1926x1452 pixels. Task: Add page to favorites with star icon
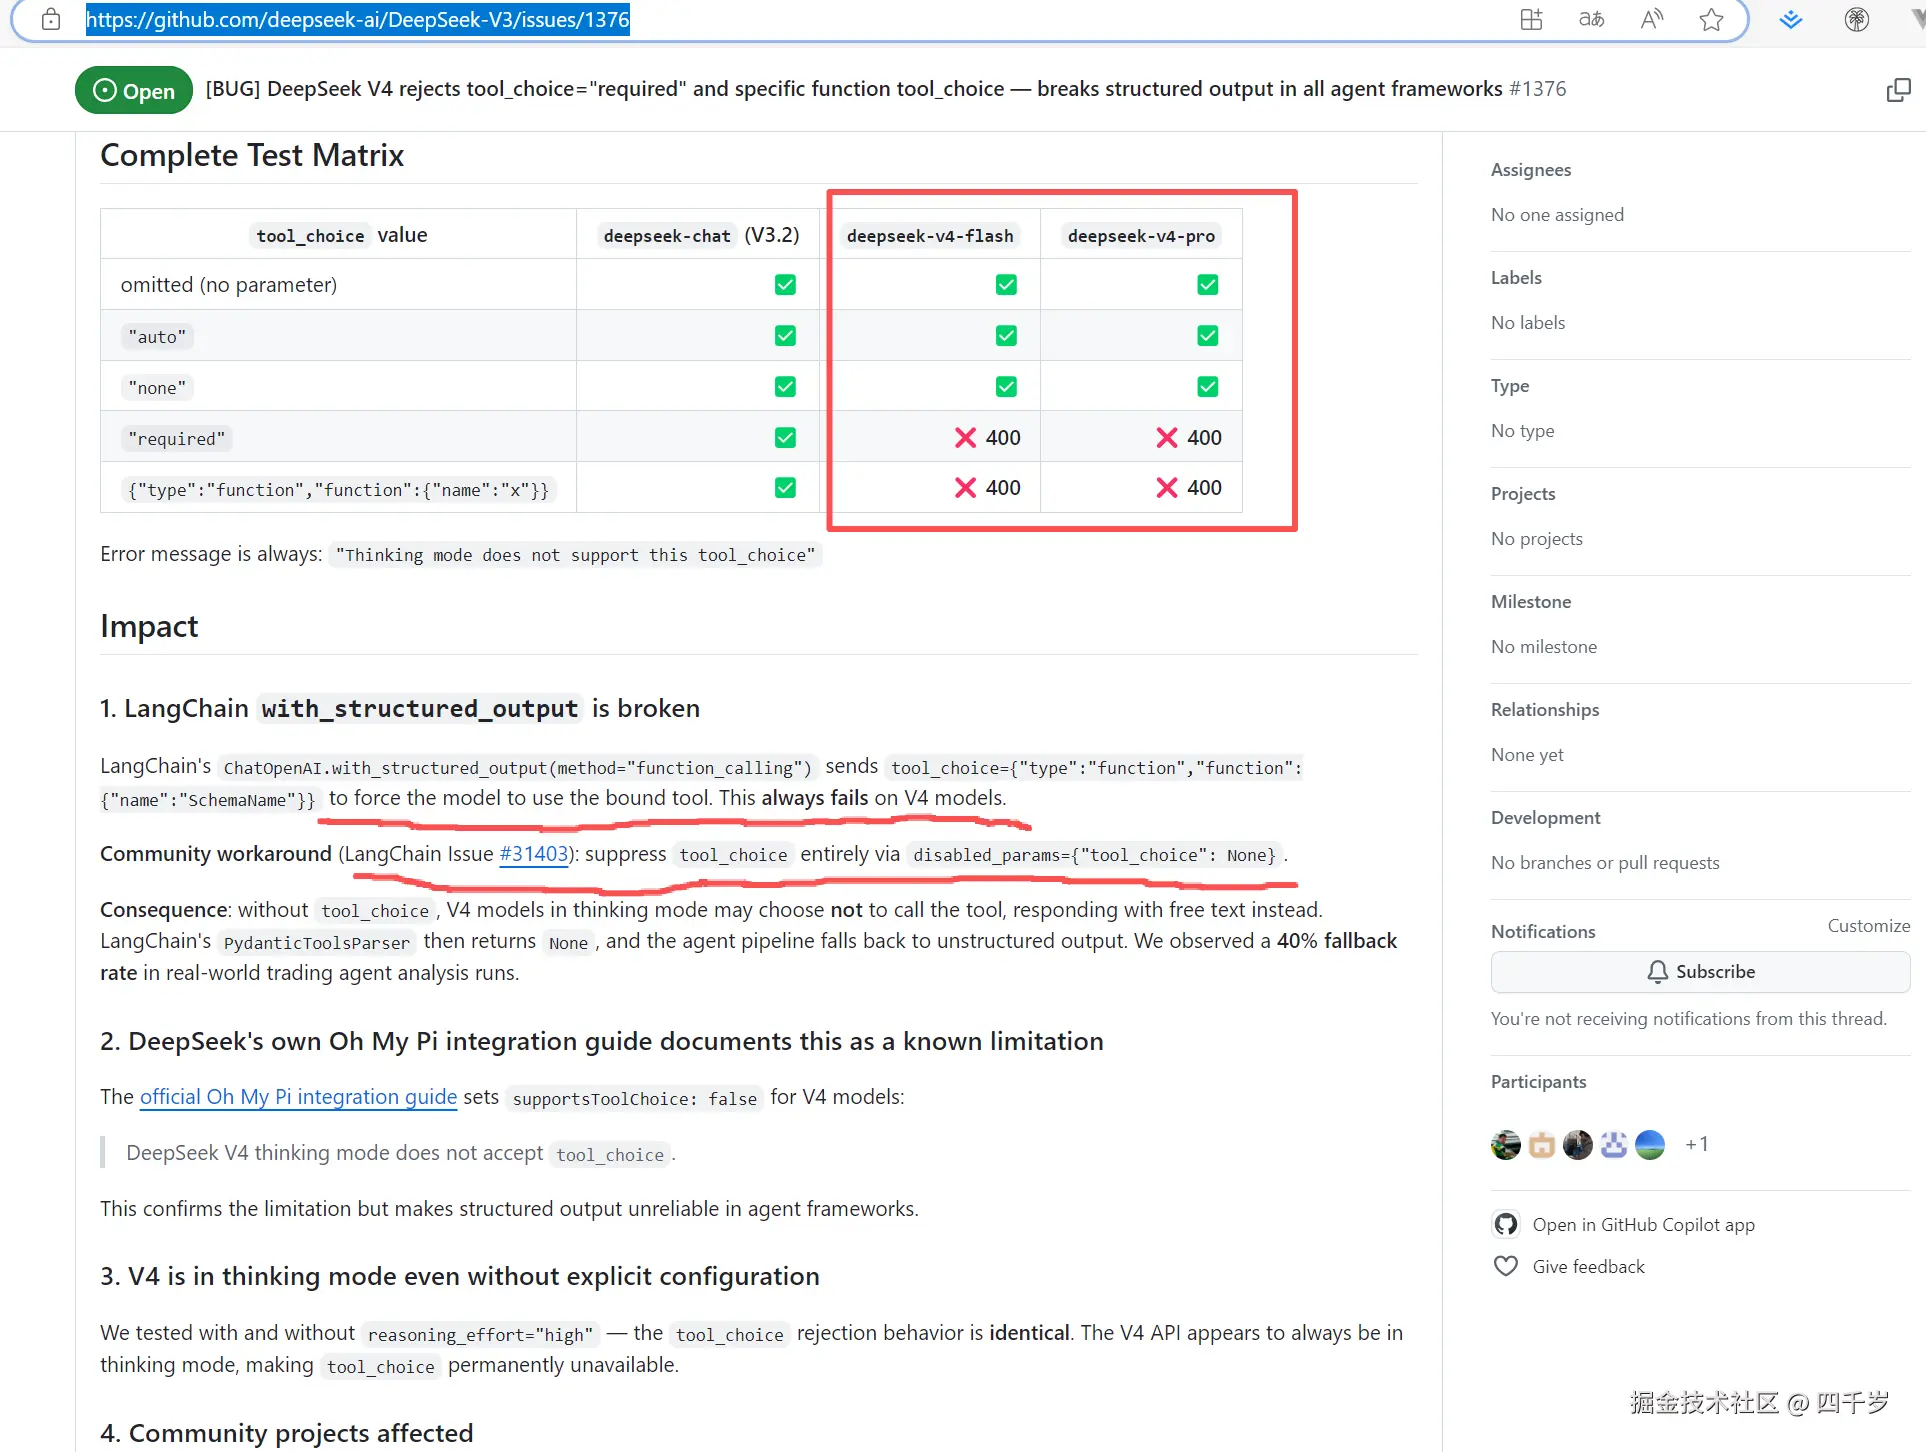click(x=1711, y=19)
